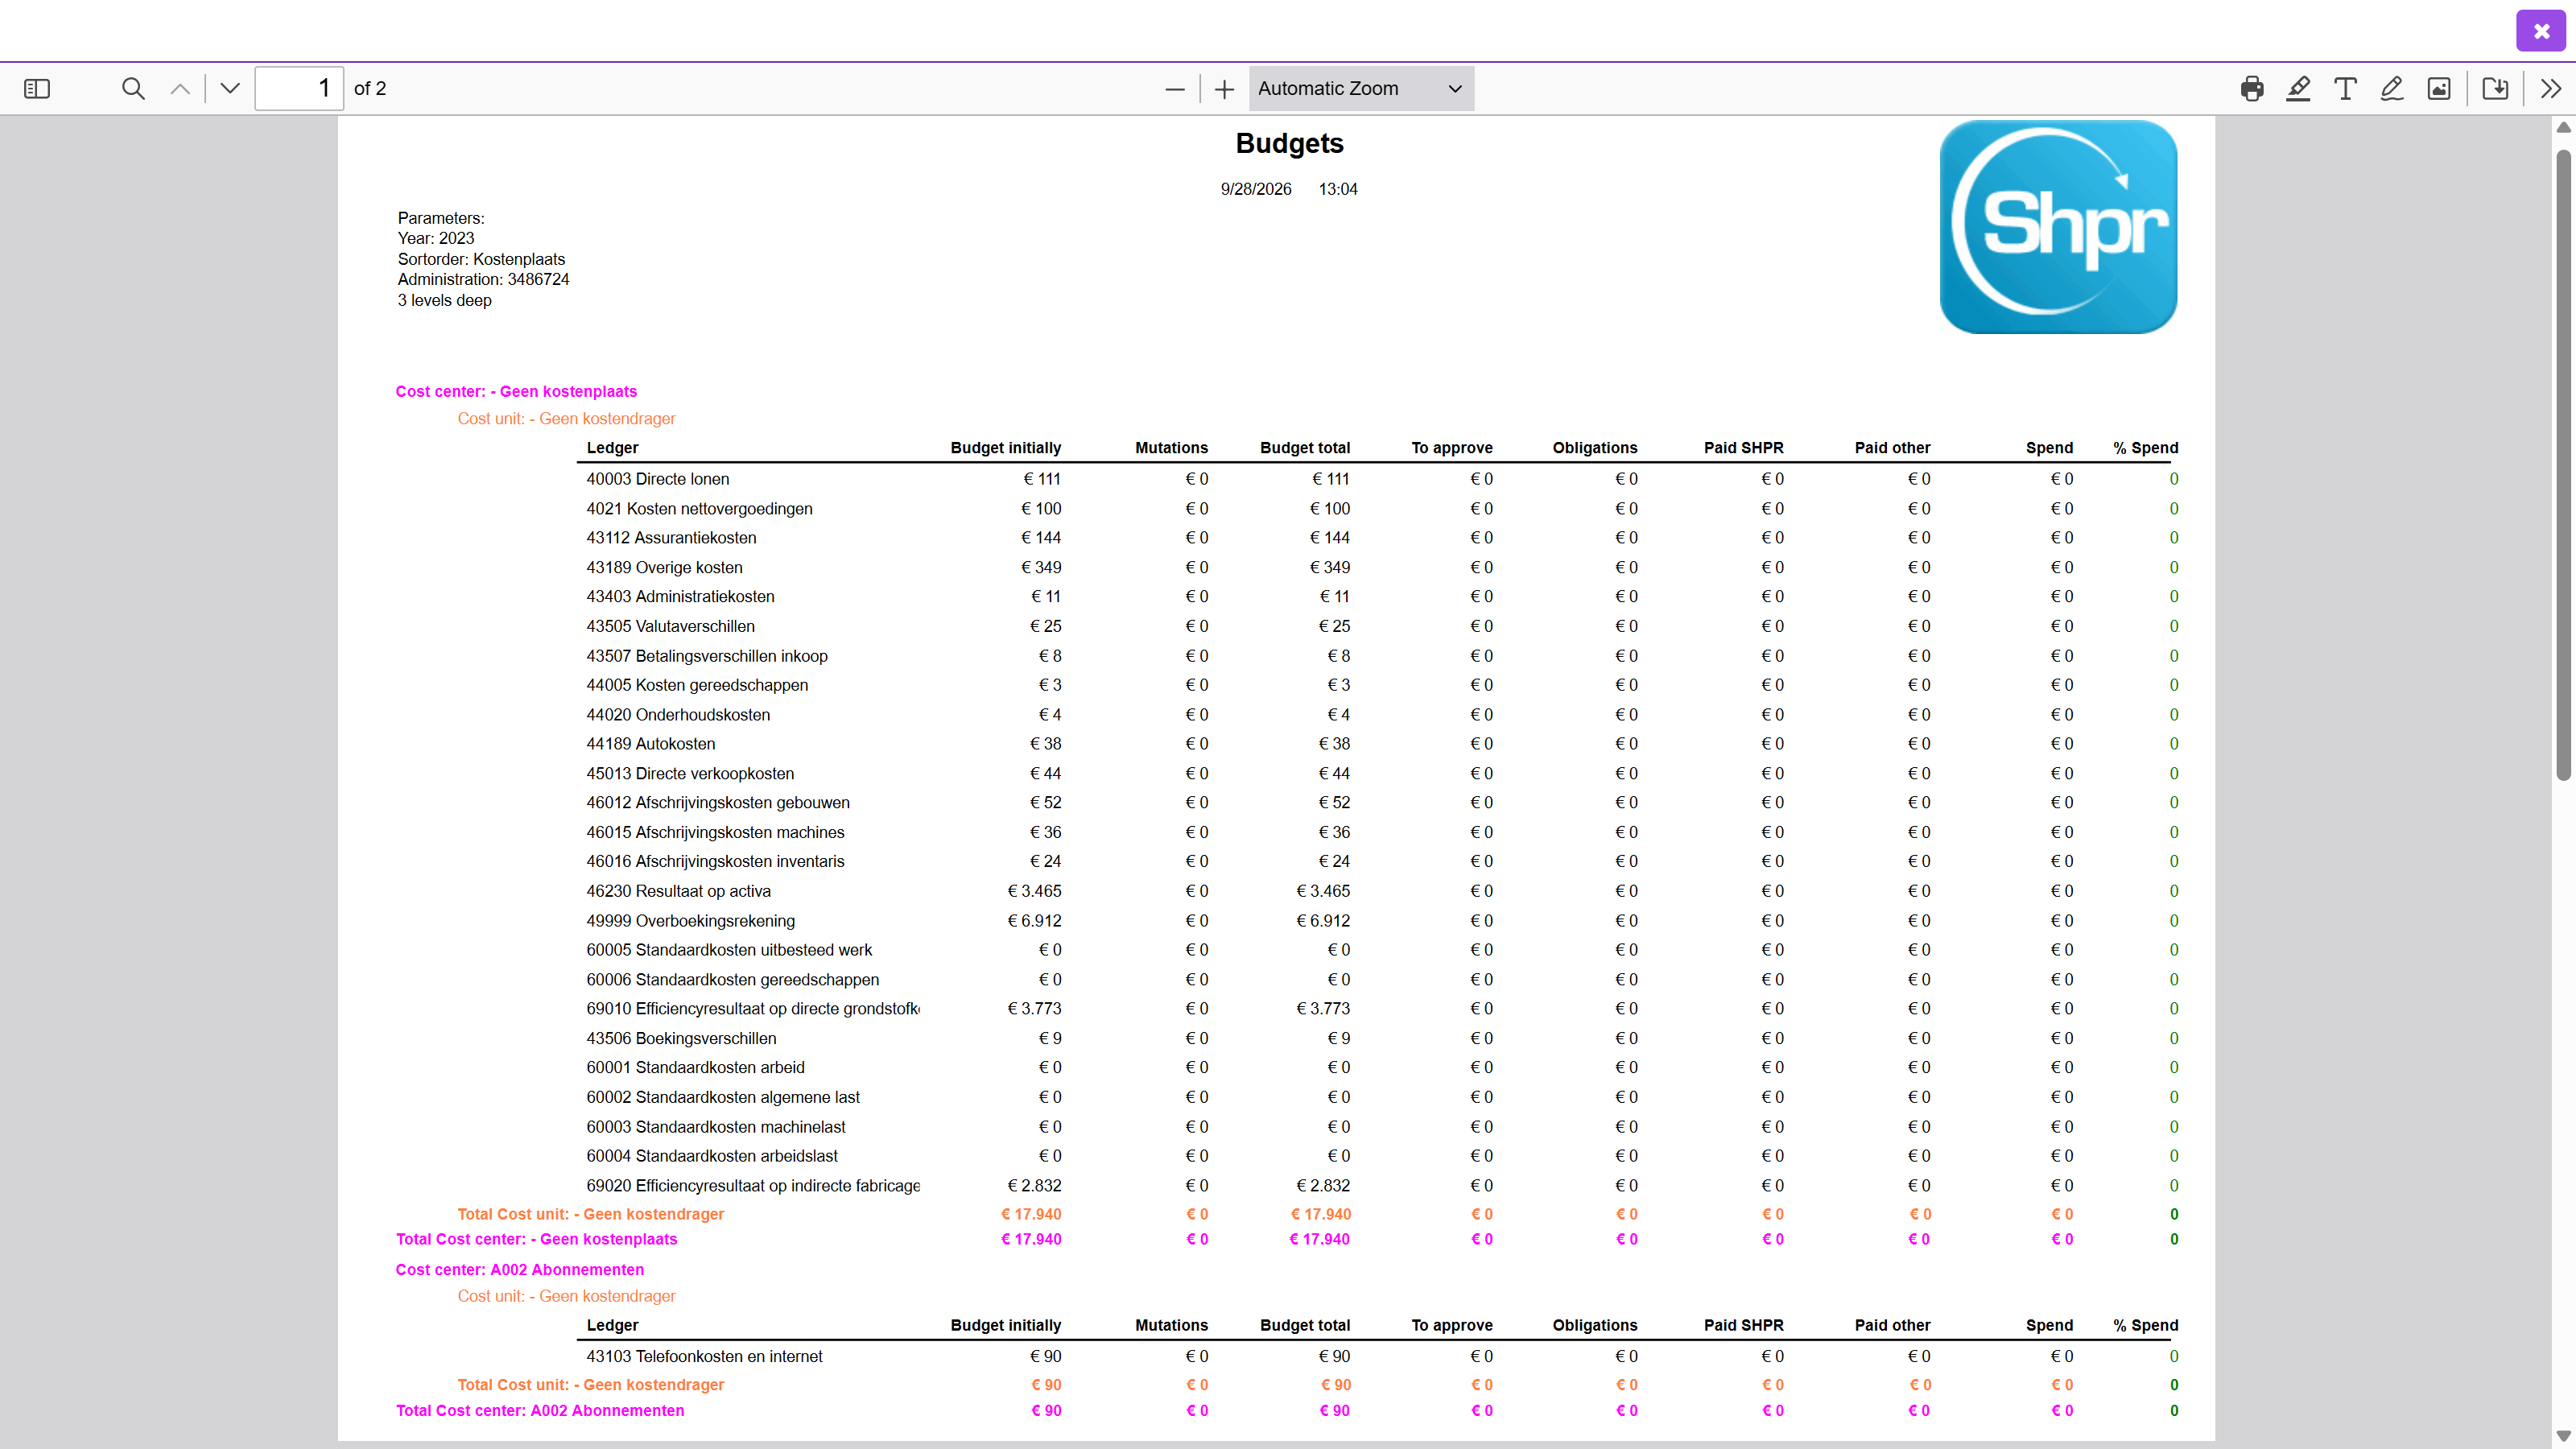2576x1449 pixels.
Task: Click the page number input field
Action: [x=299, y=89]
